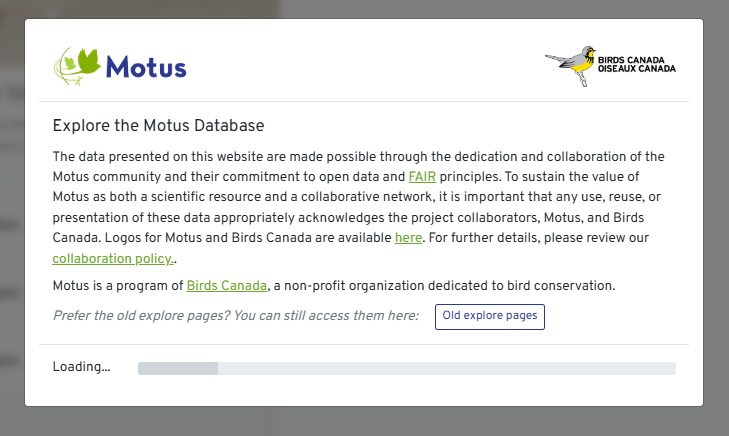Click the dimmed backdrop below the dialog
The width and height of the screenshot is (729, 436).
point(364,422)
